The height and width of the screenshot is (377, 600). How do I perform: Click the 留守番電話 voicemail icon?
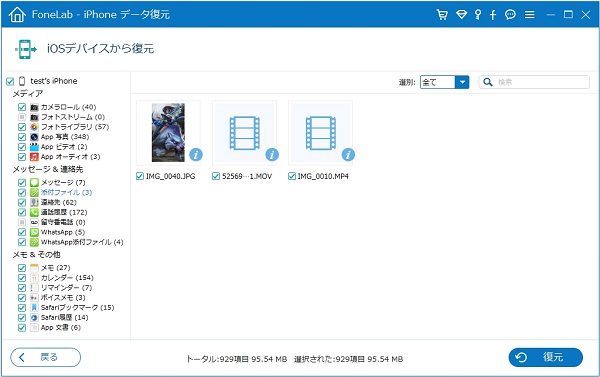34,222
